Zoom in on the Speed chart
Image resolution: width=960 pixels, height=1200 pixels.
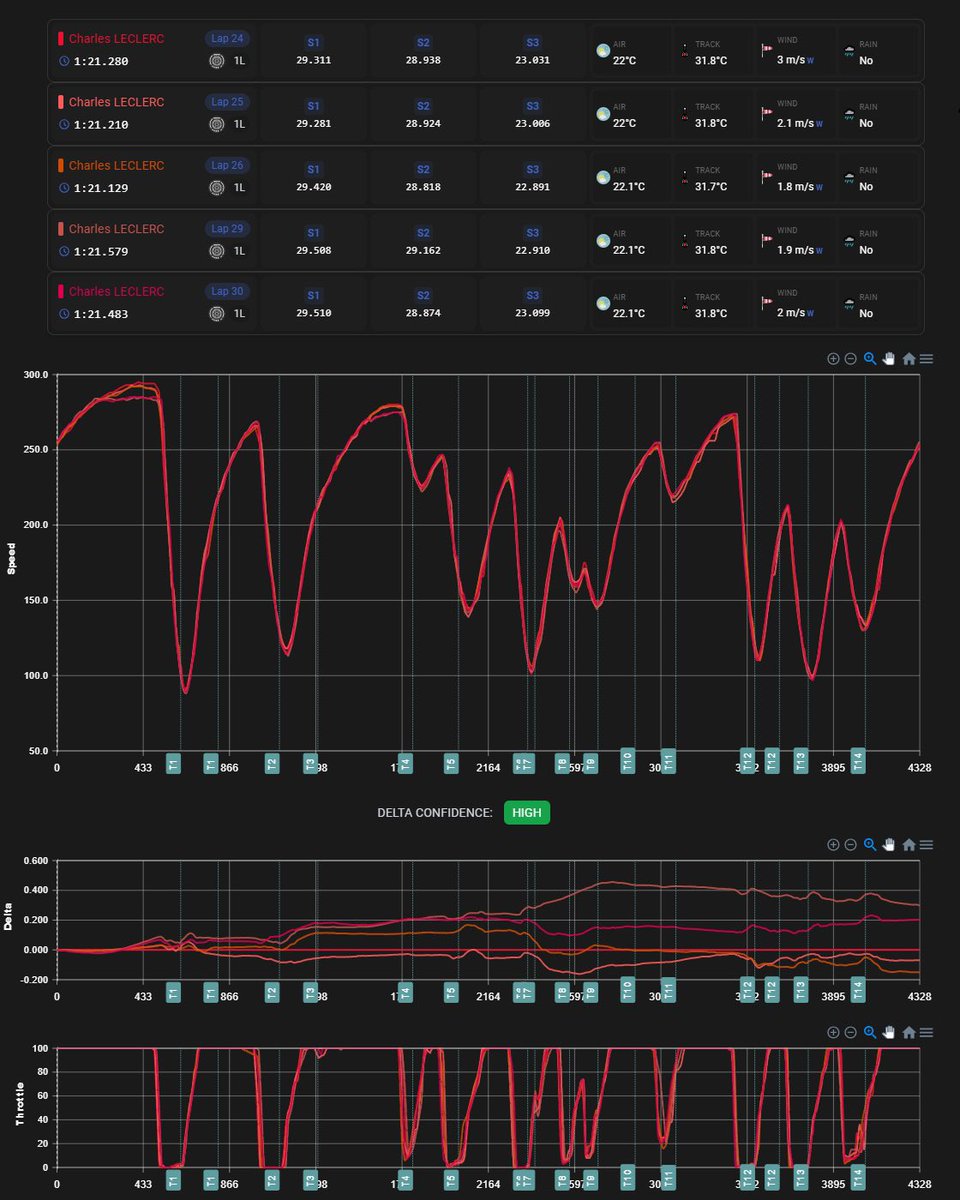pos(833,359)
